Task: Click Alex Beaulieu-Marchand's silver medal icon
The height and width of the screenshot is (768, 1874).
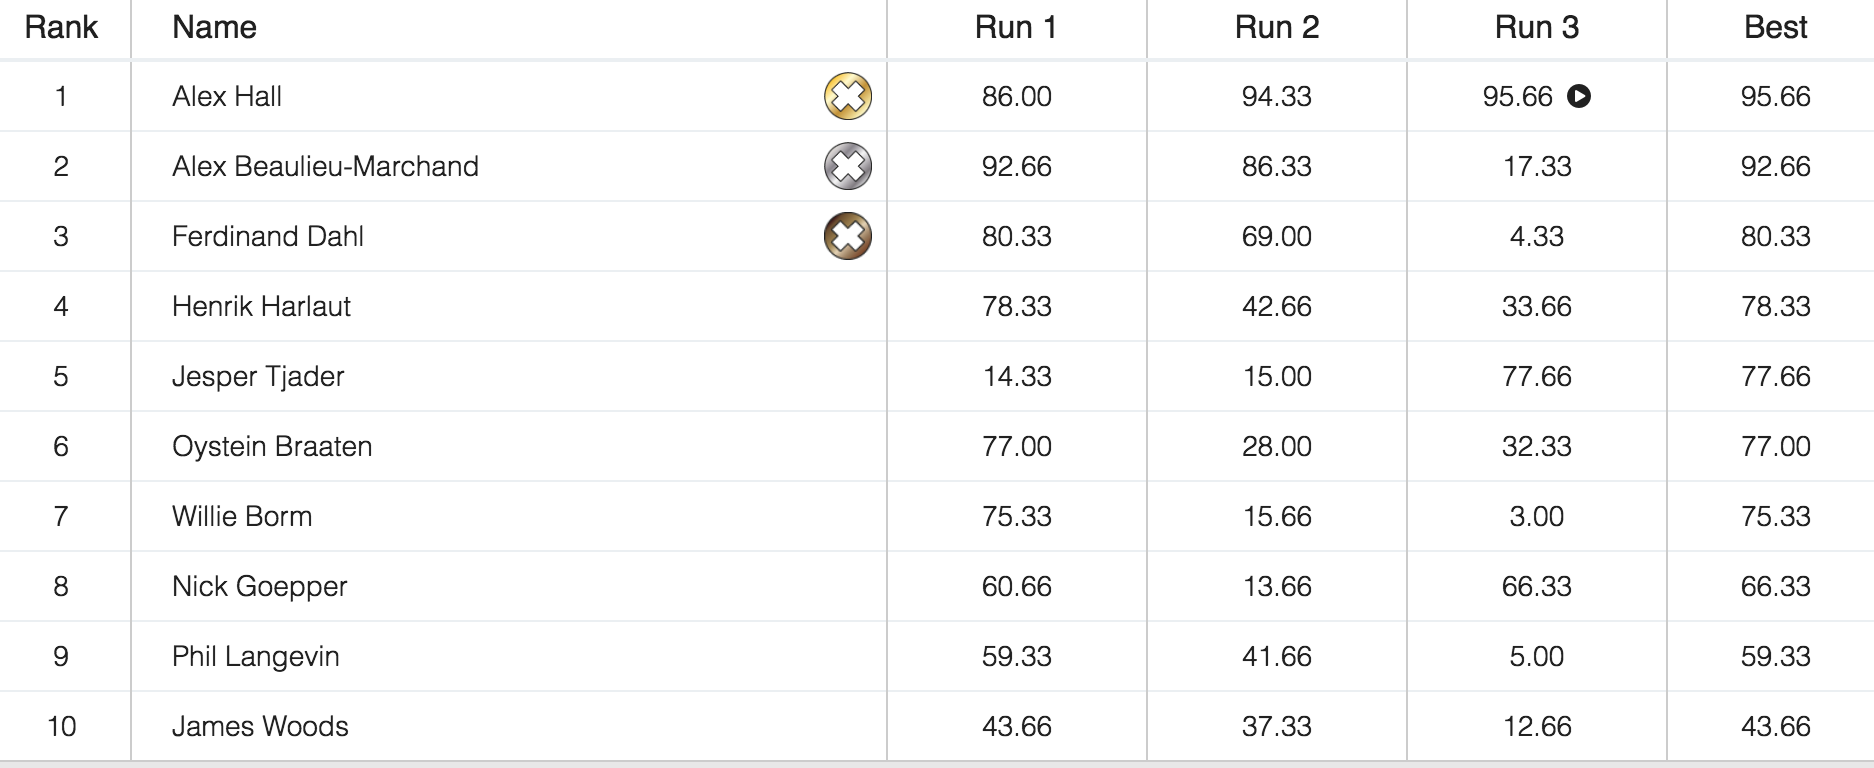Action: [847, 167]
